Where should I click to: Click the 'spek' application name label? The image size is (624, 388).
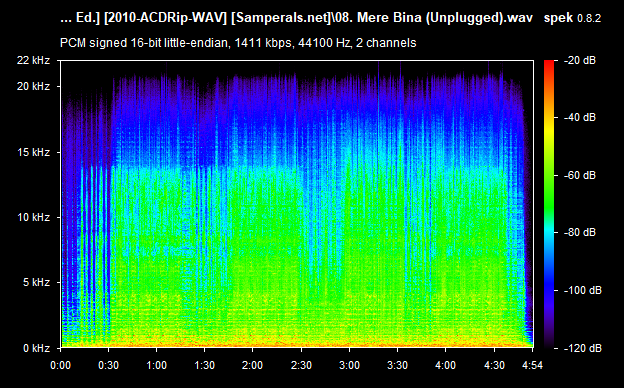pyautogui.click(x=558, y=18)
